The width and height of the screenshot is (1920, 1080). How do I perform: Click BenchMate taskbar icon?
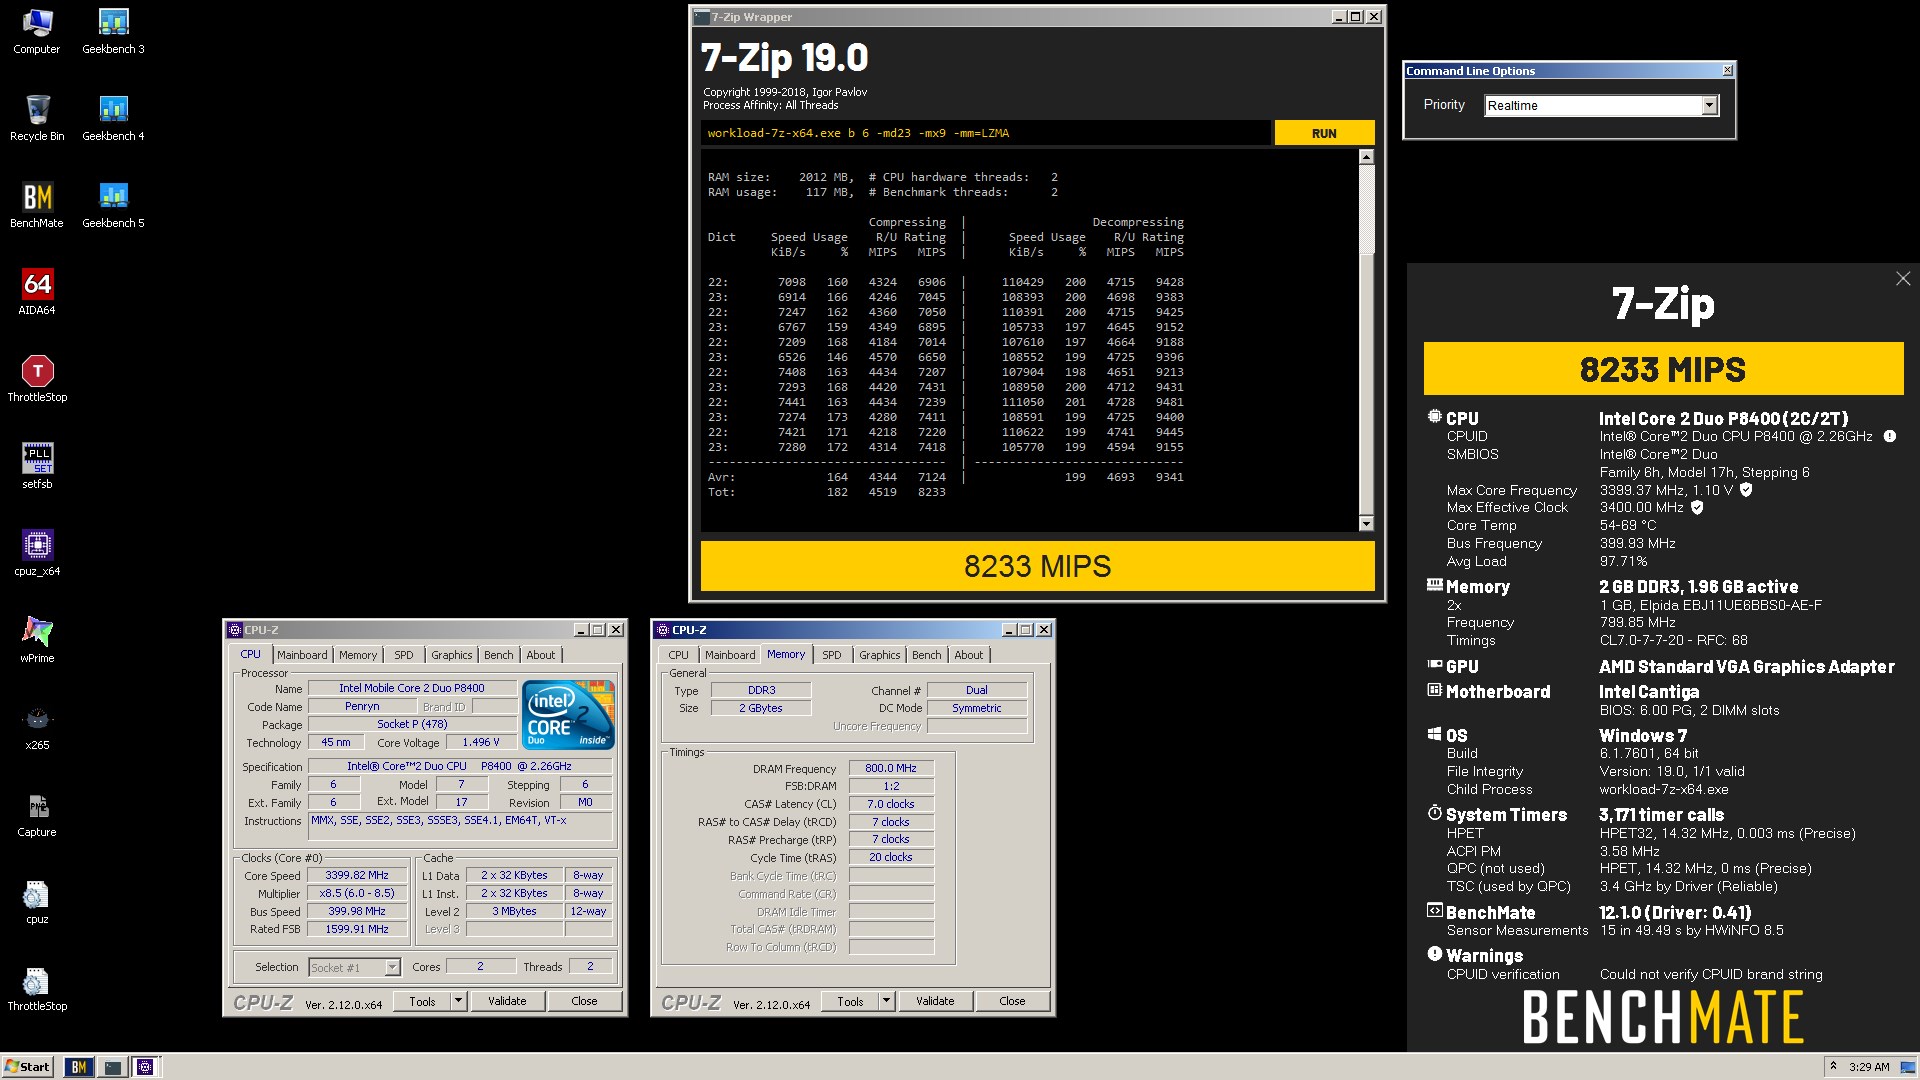click(x=79, y=1067)
